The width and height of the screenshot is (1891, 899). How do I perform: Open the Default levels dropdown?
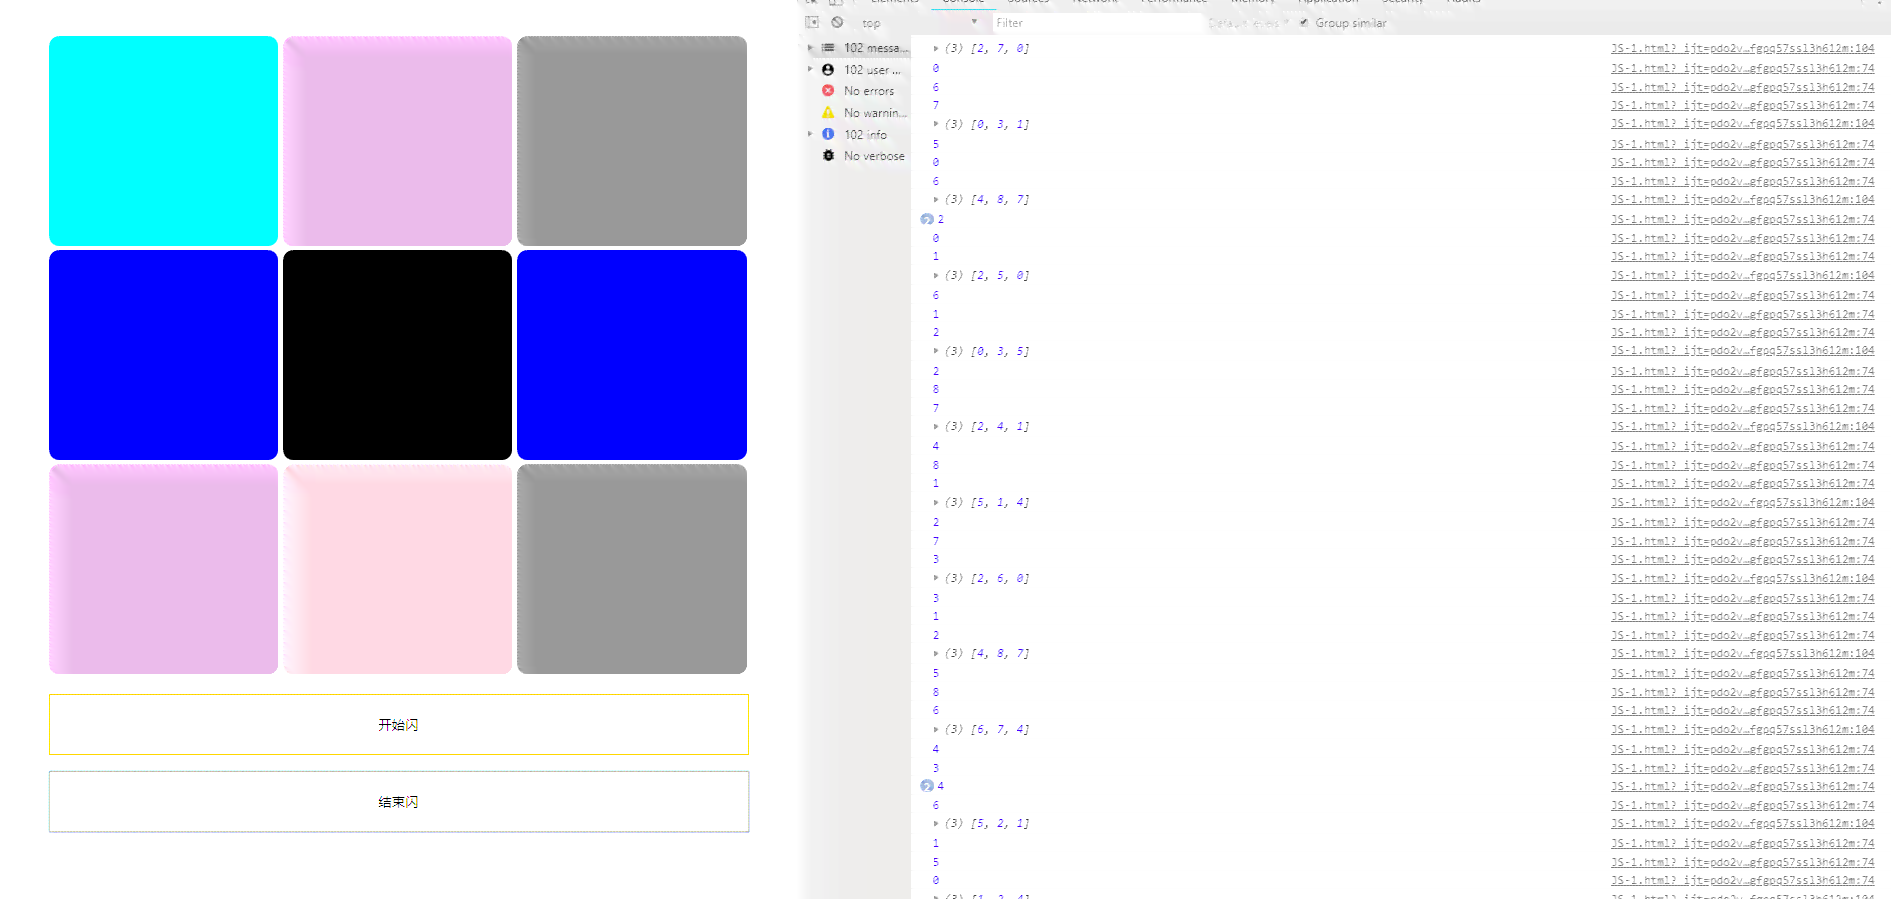coord(1248,23)
